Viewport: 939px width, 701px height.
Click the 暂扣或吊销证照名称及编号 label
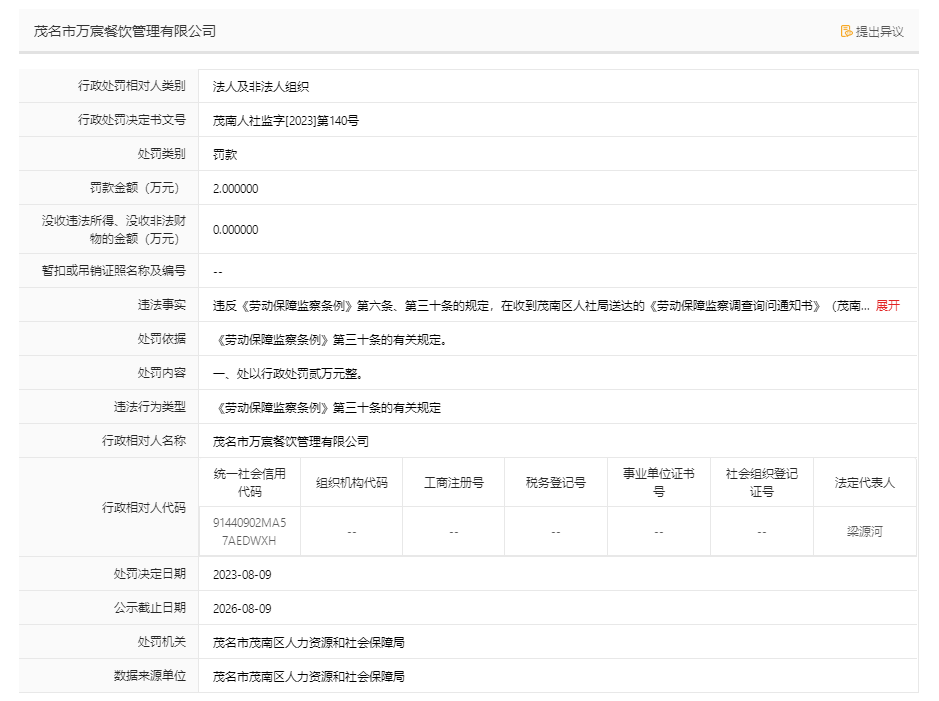(114, 271)
